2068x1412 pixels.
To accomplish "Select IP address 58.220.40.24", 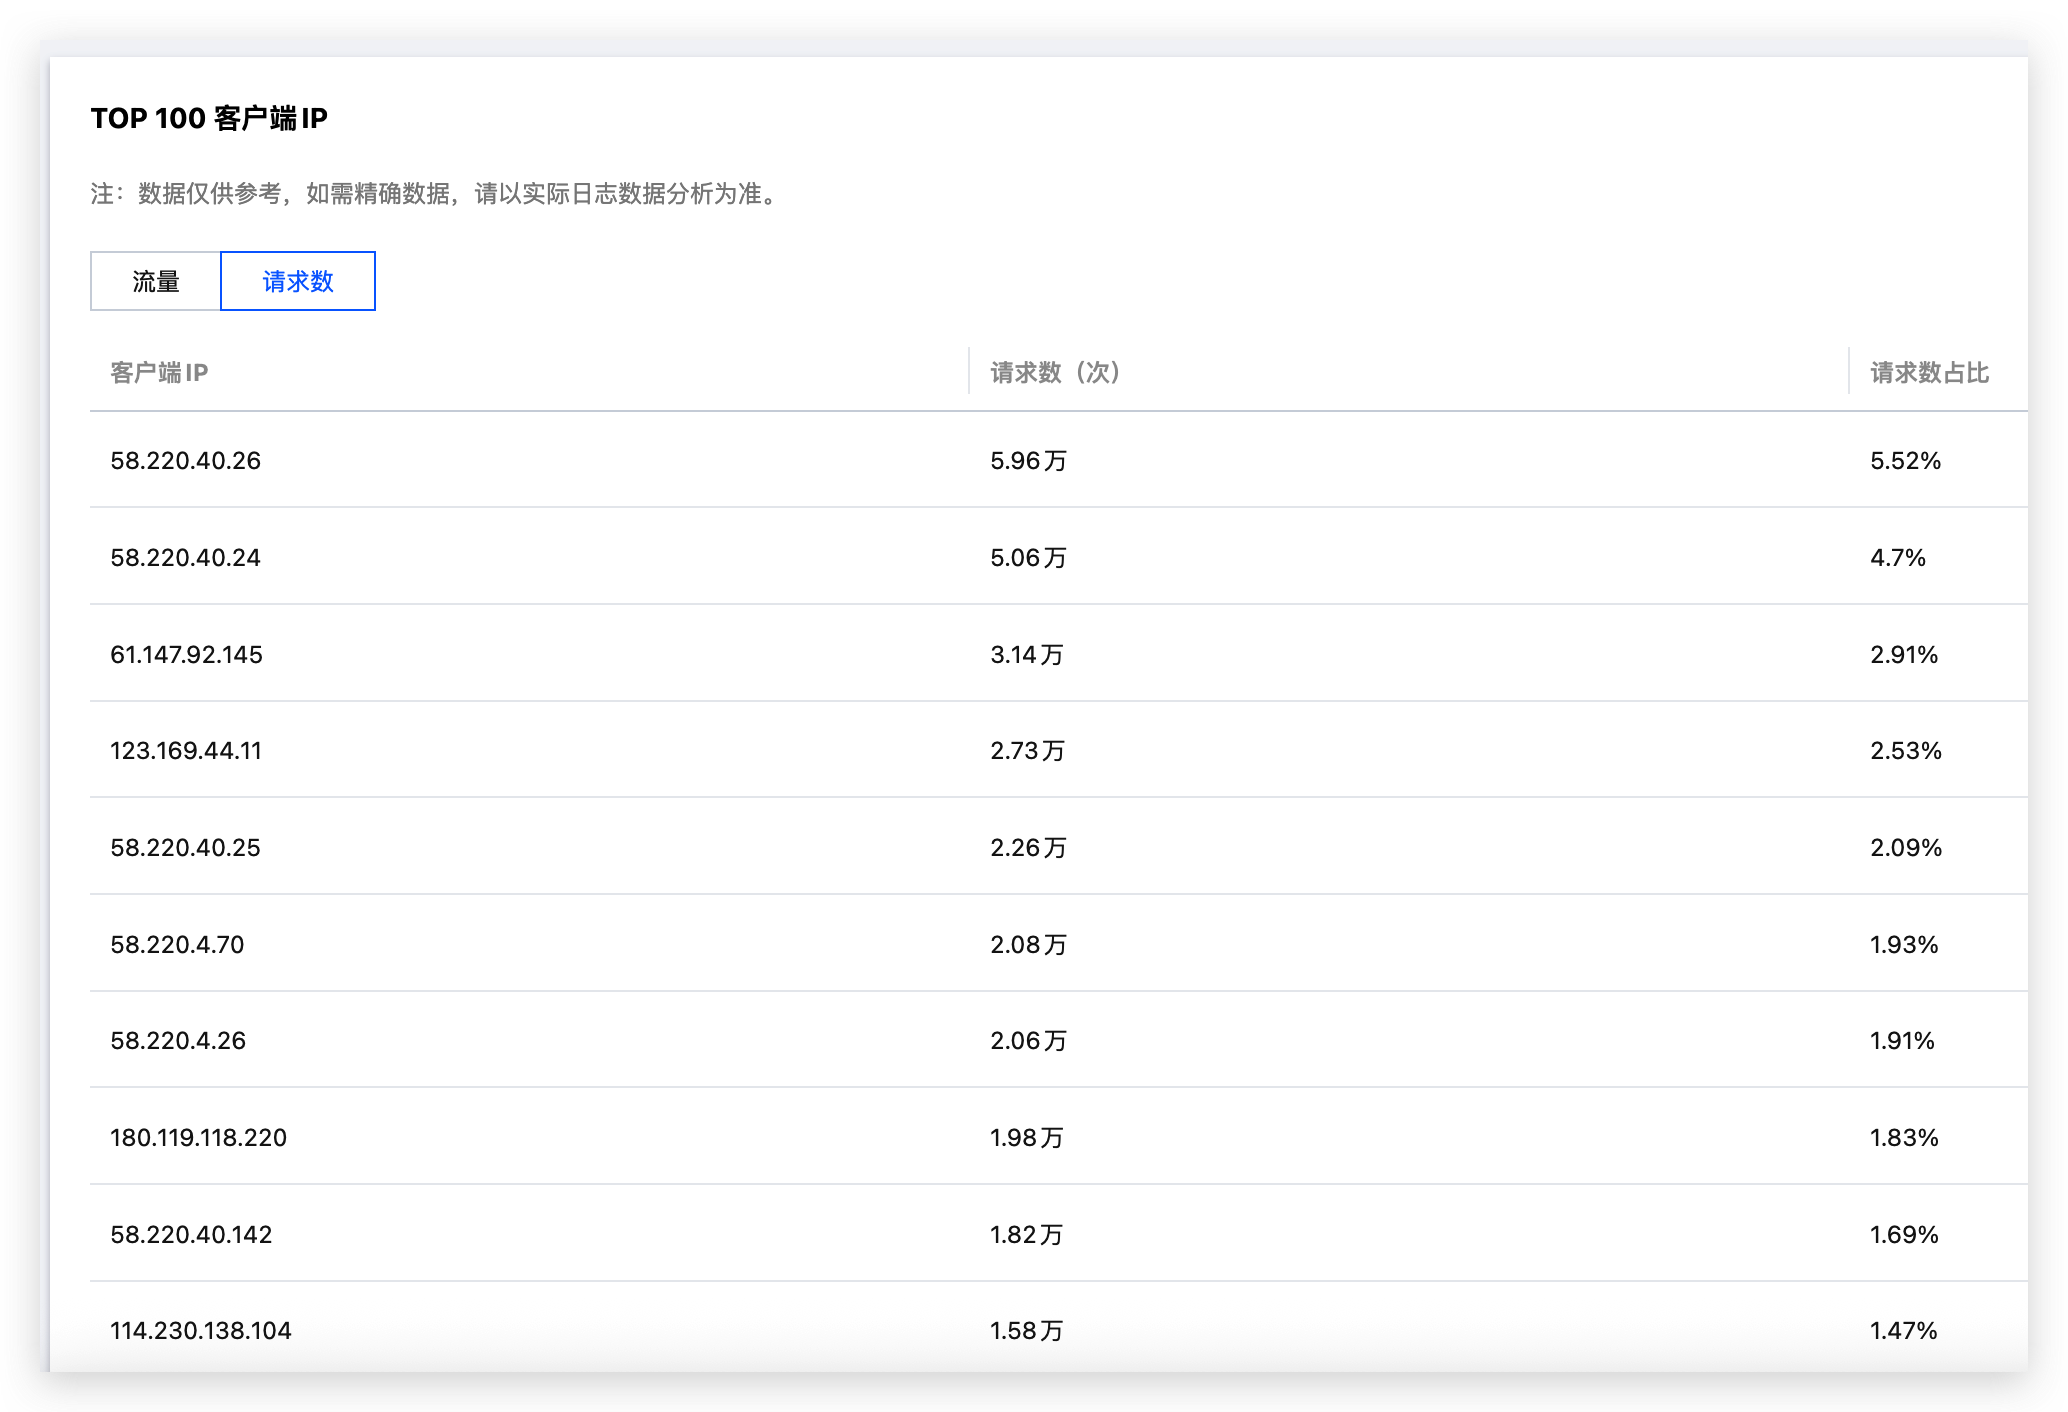I will pyautogui.click(x=185, y=558).
